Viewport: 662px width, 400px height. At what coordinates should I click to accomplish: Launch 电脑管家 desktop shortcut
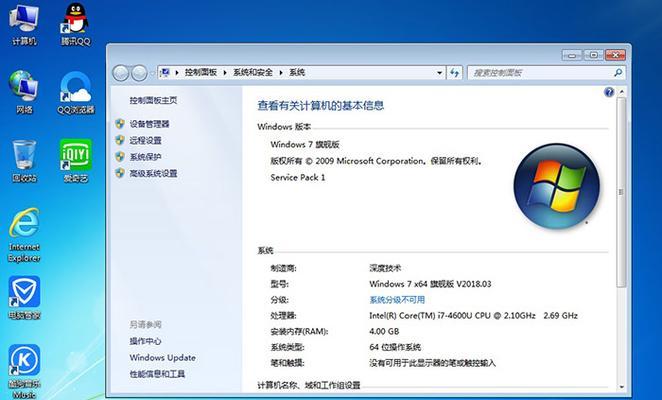(x=24, y=298)
